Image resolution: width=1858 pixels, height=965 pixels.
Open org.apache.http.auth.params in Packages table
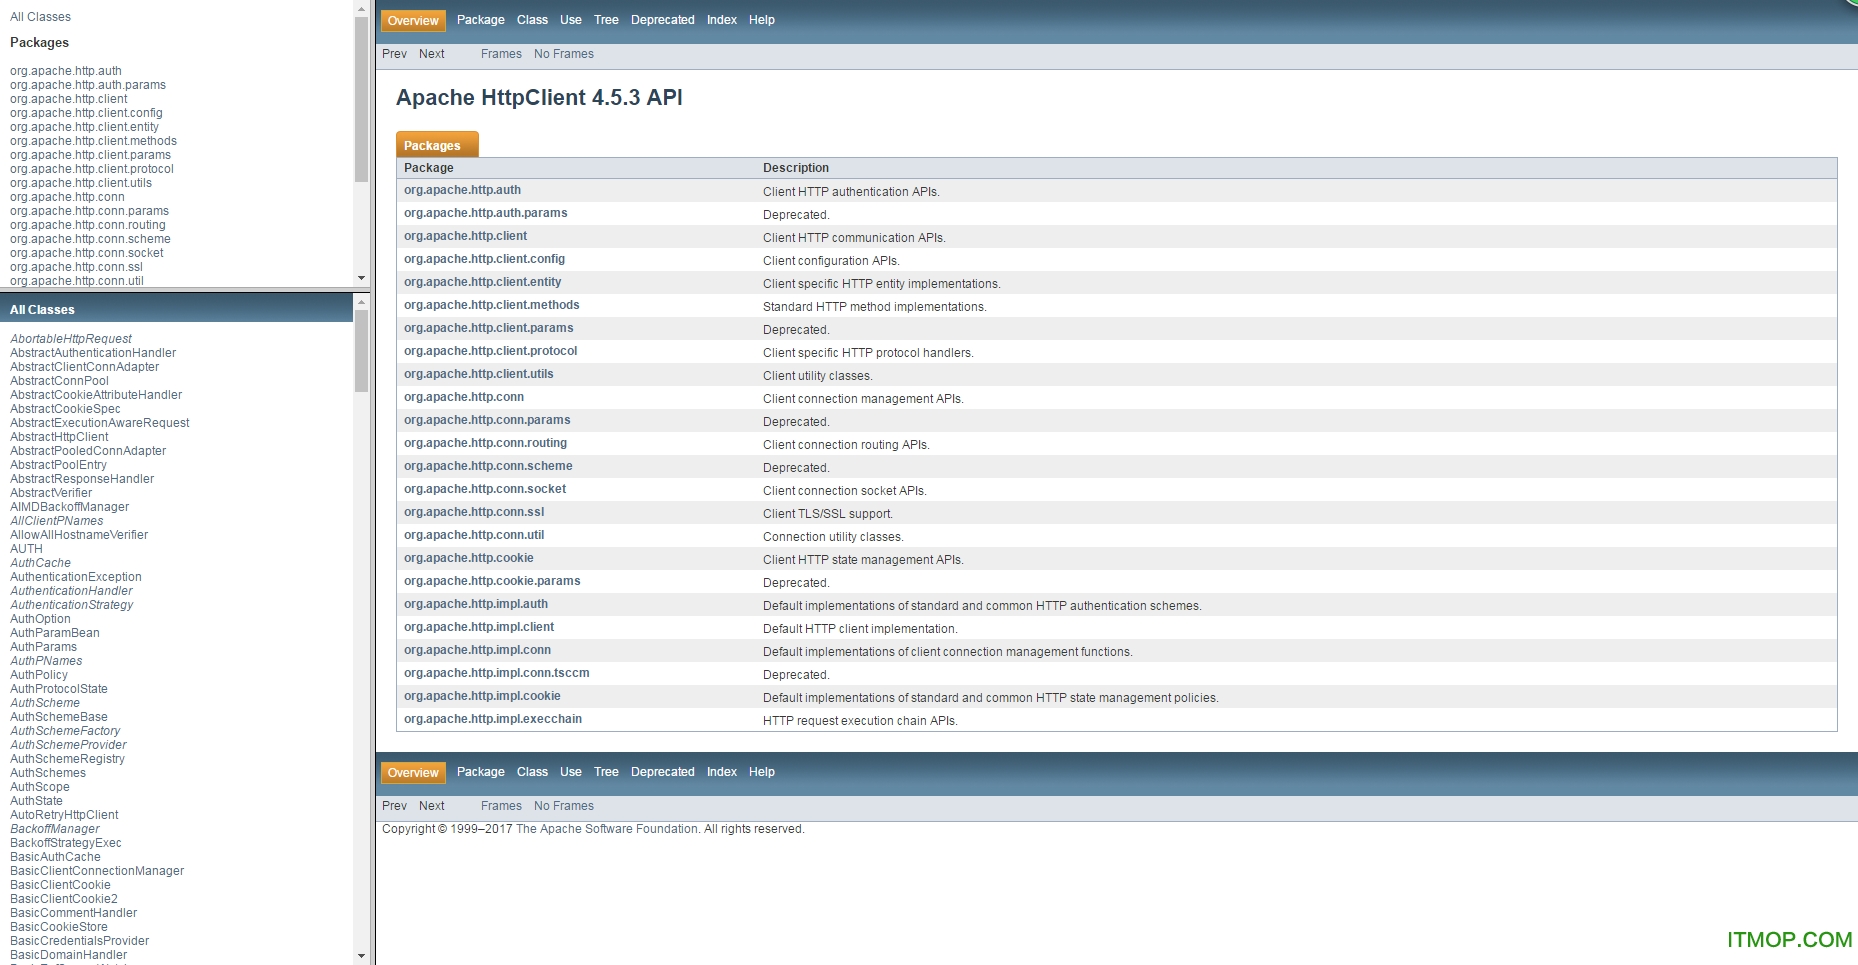[x=485, y=213]
